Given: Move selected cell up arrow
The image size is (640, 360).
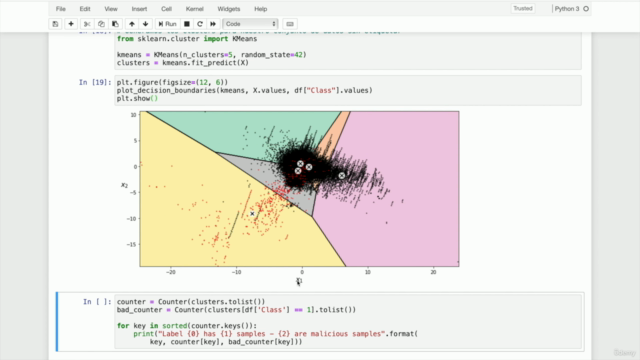Looking at the screenshot, I should (x=132, y=24).
